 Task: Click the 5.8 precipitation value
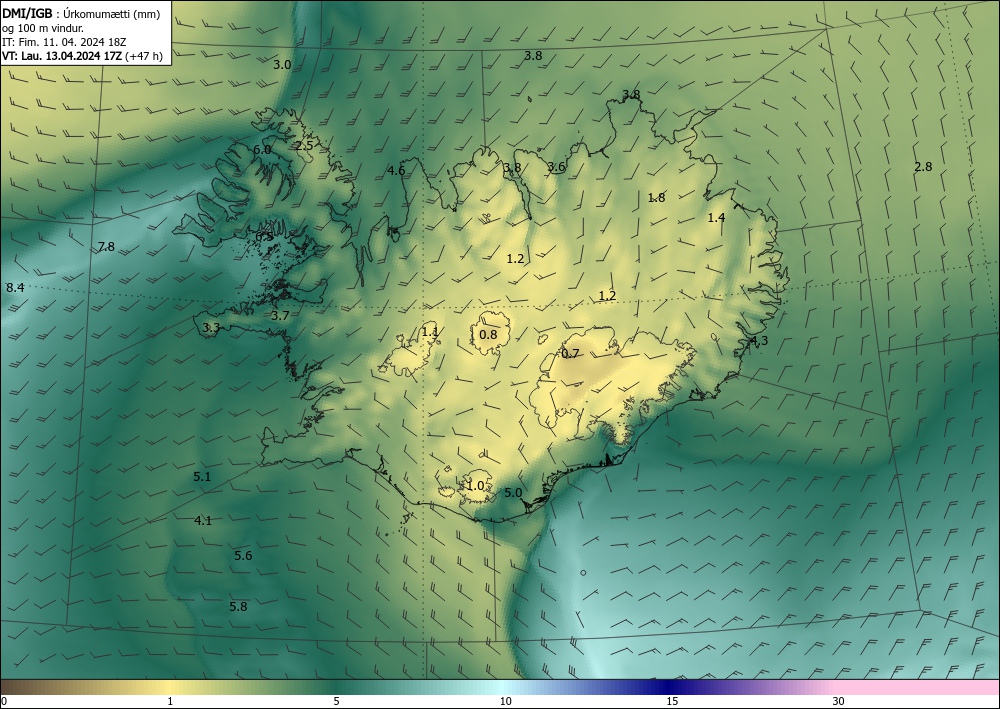(238, 606)
